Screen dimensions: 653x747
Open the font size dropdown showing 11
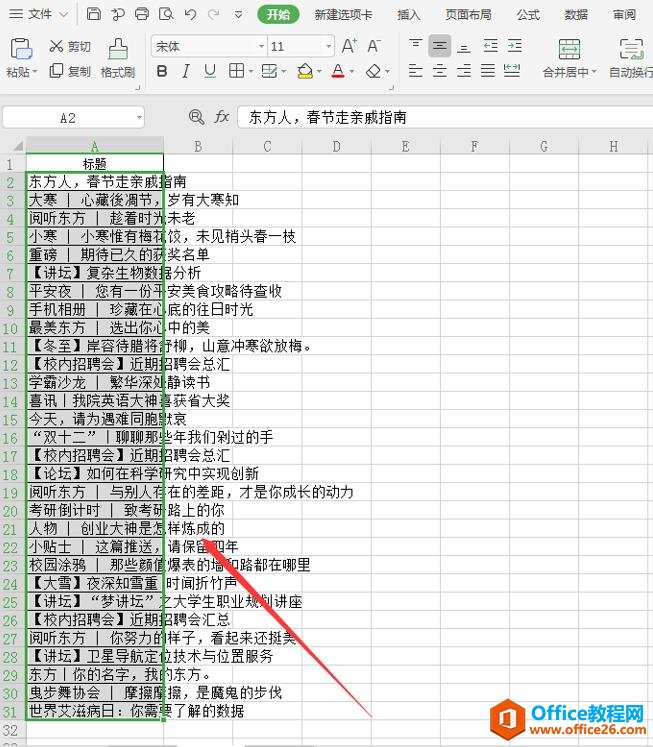click(x=329, y=47)
